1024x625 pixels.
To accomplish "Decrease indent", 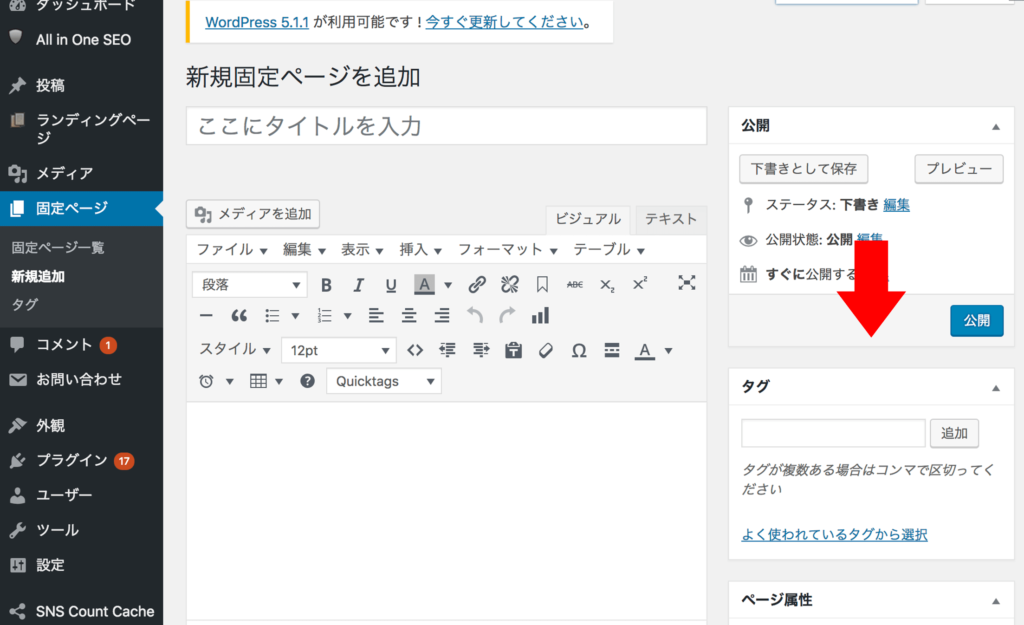I will (447, 350).
